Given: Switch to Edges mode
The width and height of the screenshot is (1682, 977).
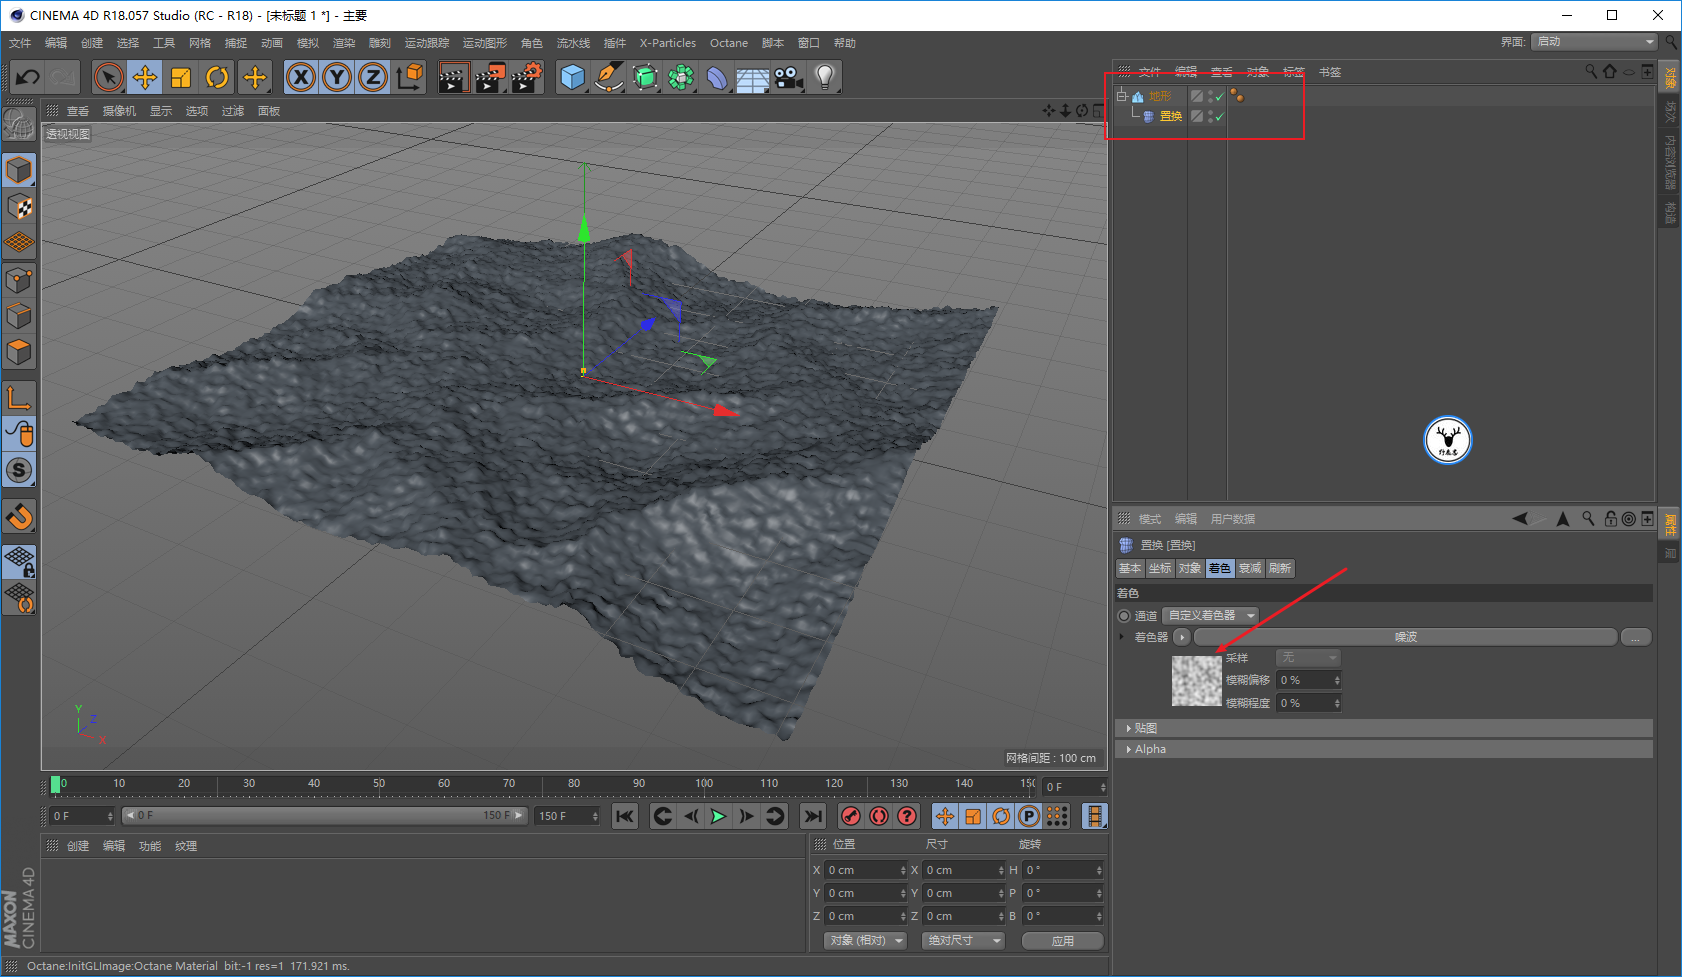Looking at the screenshot, I should tap(19, 316).
